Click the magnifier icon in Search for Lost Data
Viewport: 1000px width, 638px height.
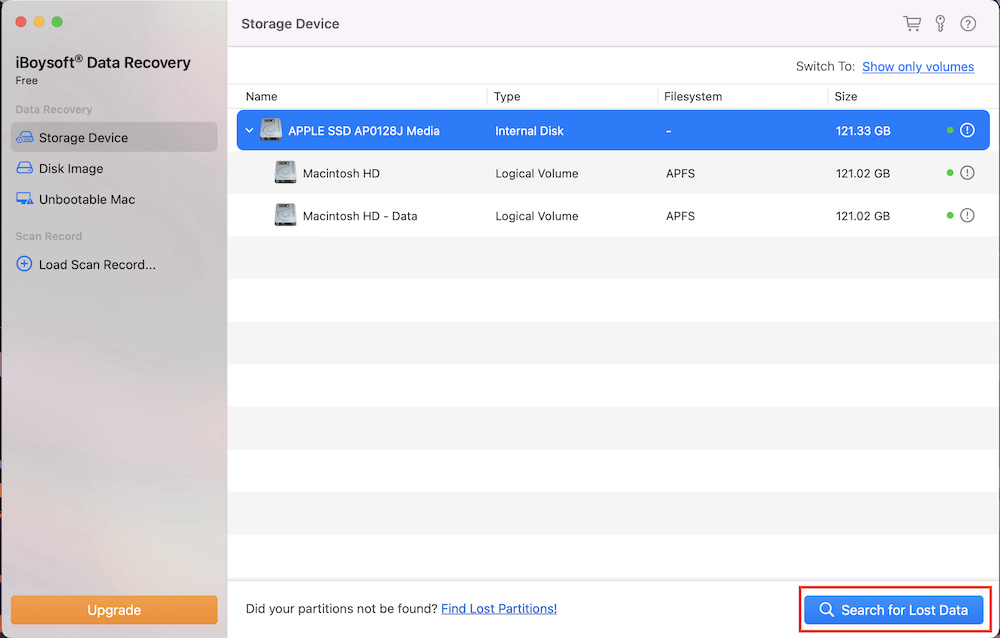(x=827, y=609)
